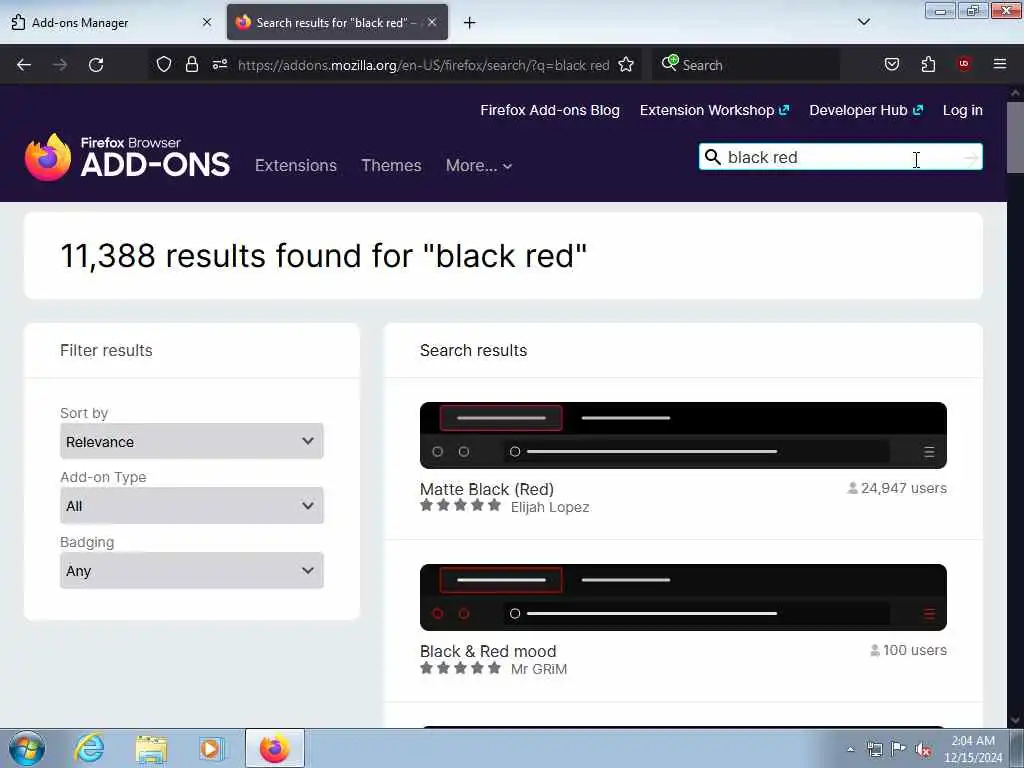This screenshot has height=768, width=1024.
Task: Click author name Elijah Lopez
Action: [550, 507]
